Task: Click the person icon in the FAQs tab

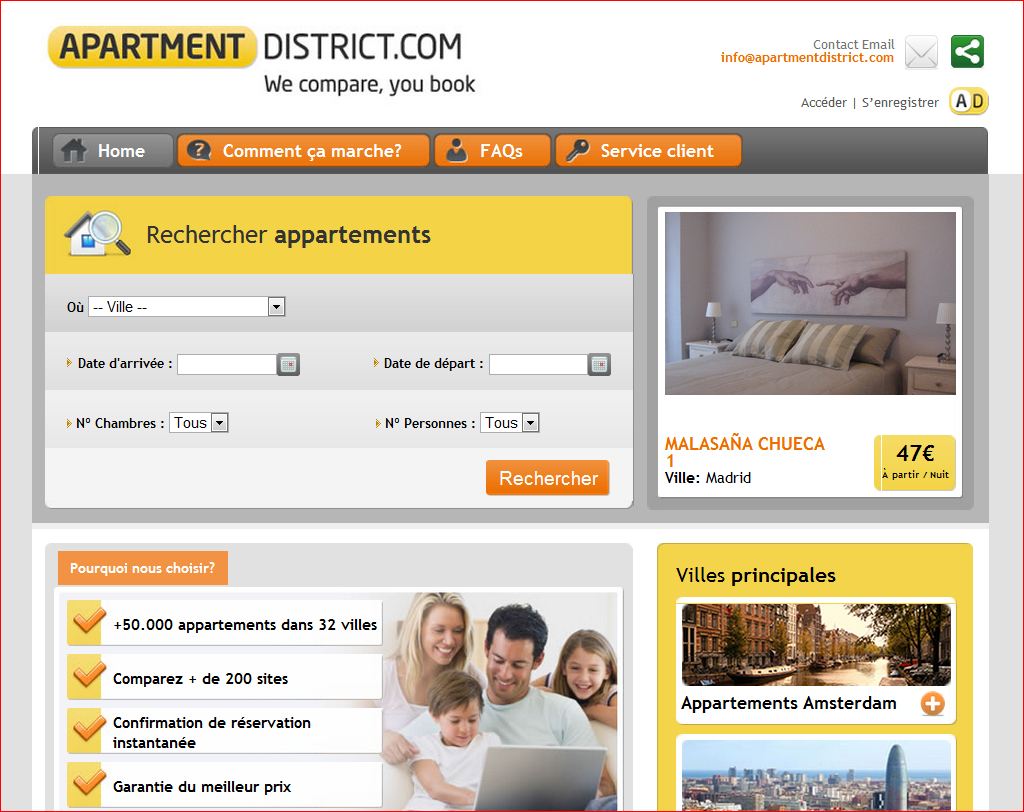Action: tap(456, 150)
